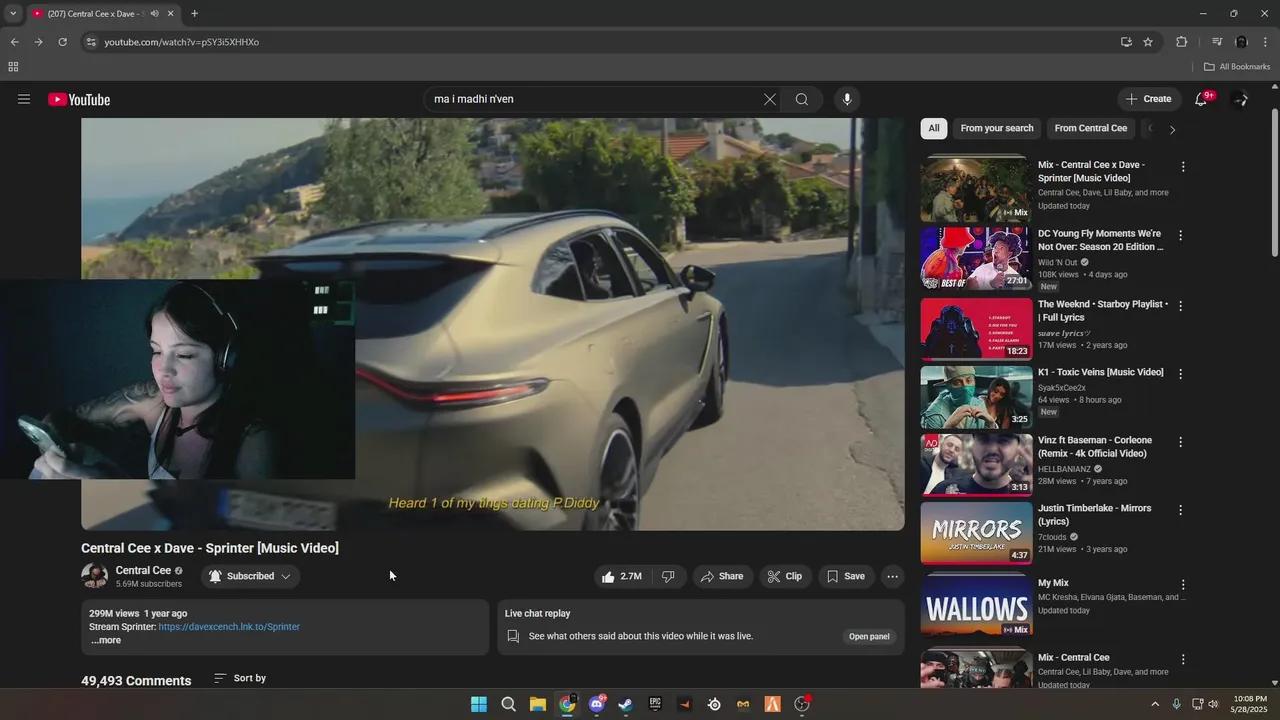Image resolution: width=1280 pixels, height=720 pixels.
Task: Open Chrome tab search dropdown
Action: (x=13, y=14)
